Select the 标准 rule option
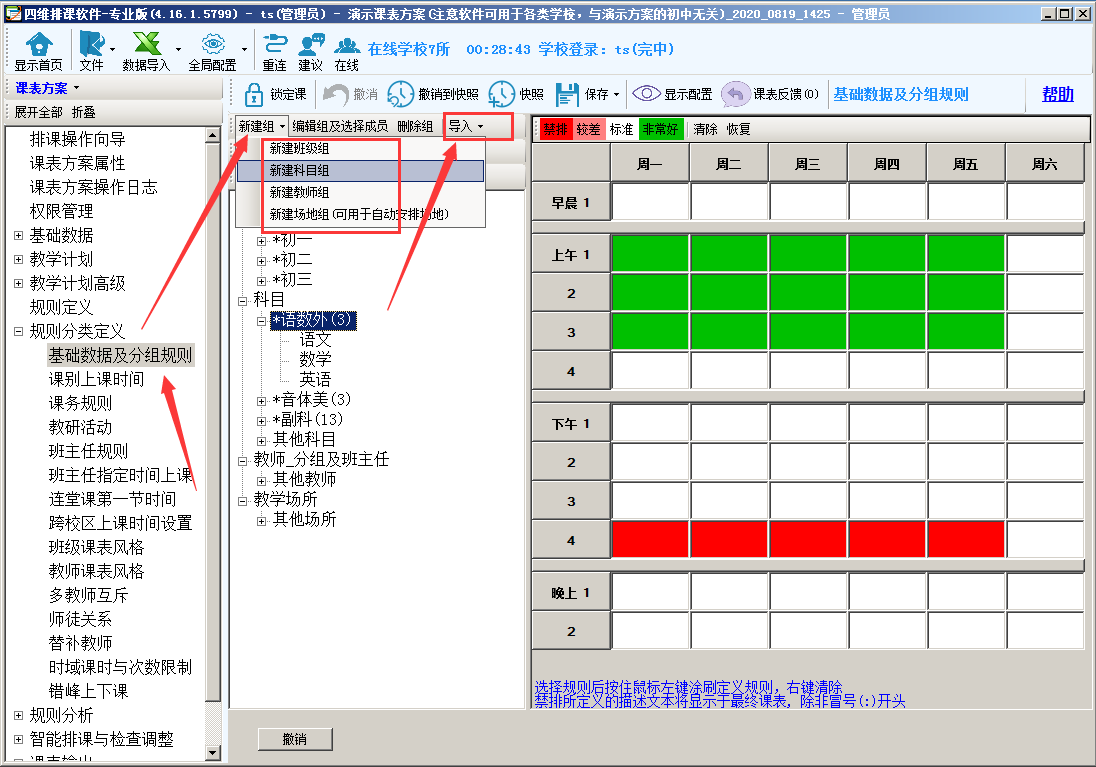This screenshot has height=767, width=1096. (x=621, y=129)
